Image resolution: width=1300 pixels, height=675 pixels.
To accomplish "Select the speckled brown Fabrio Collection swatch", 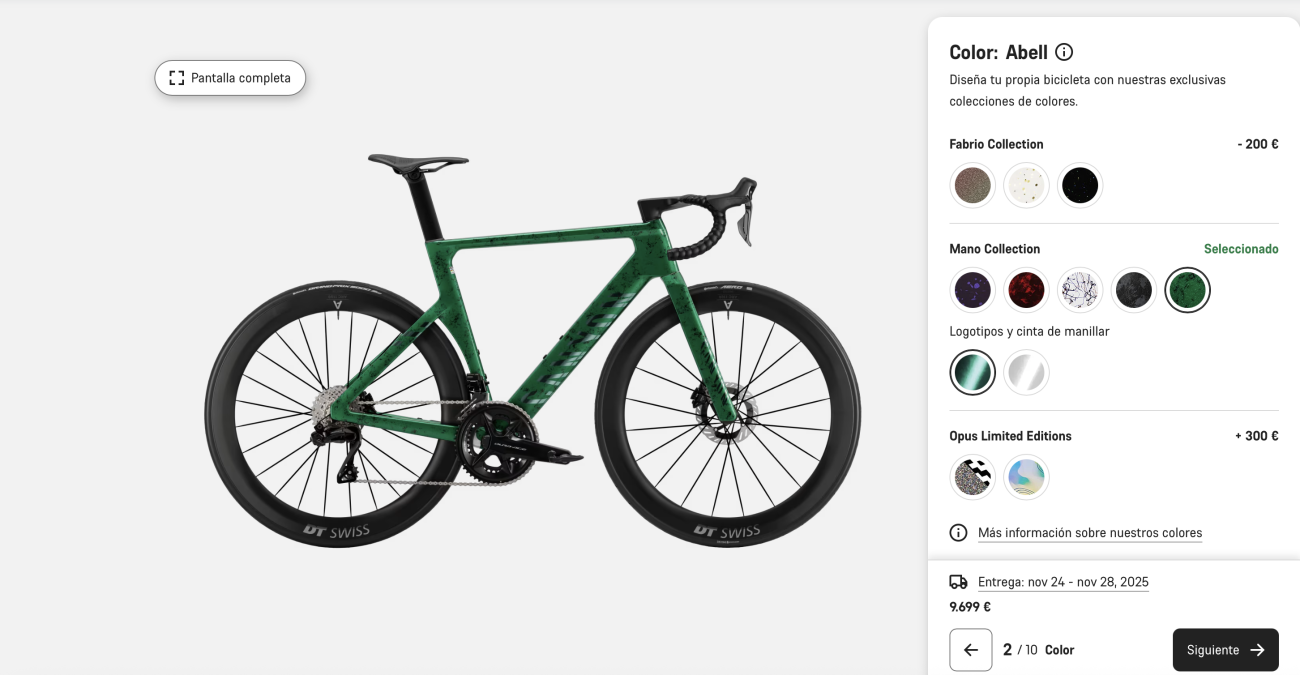I will coord(972,185).
